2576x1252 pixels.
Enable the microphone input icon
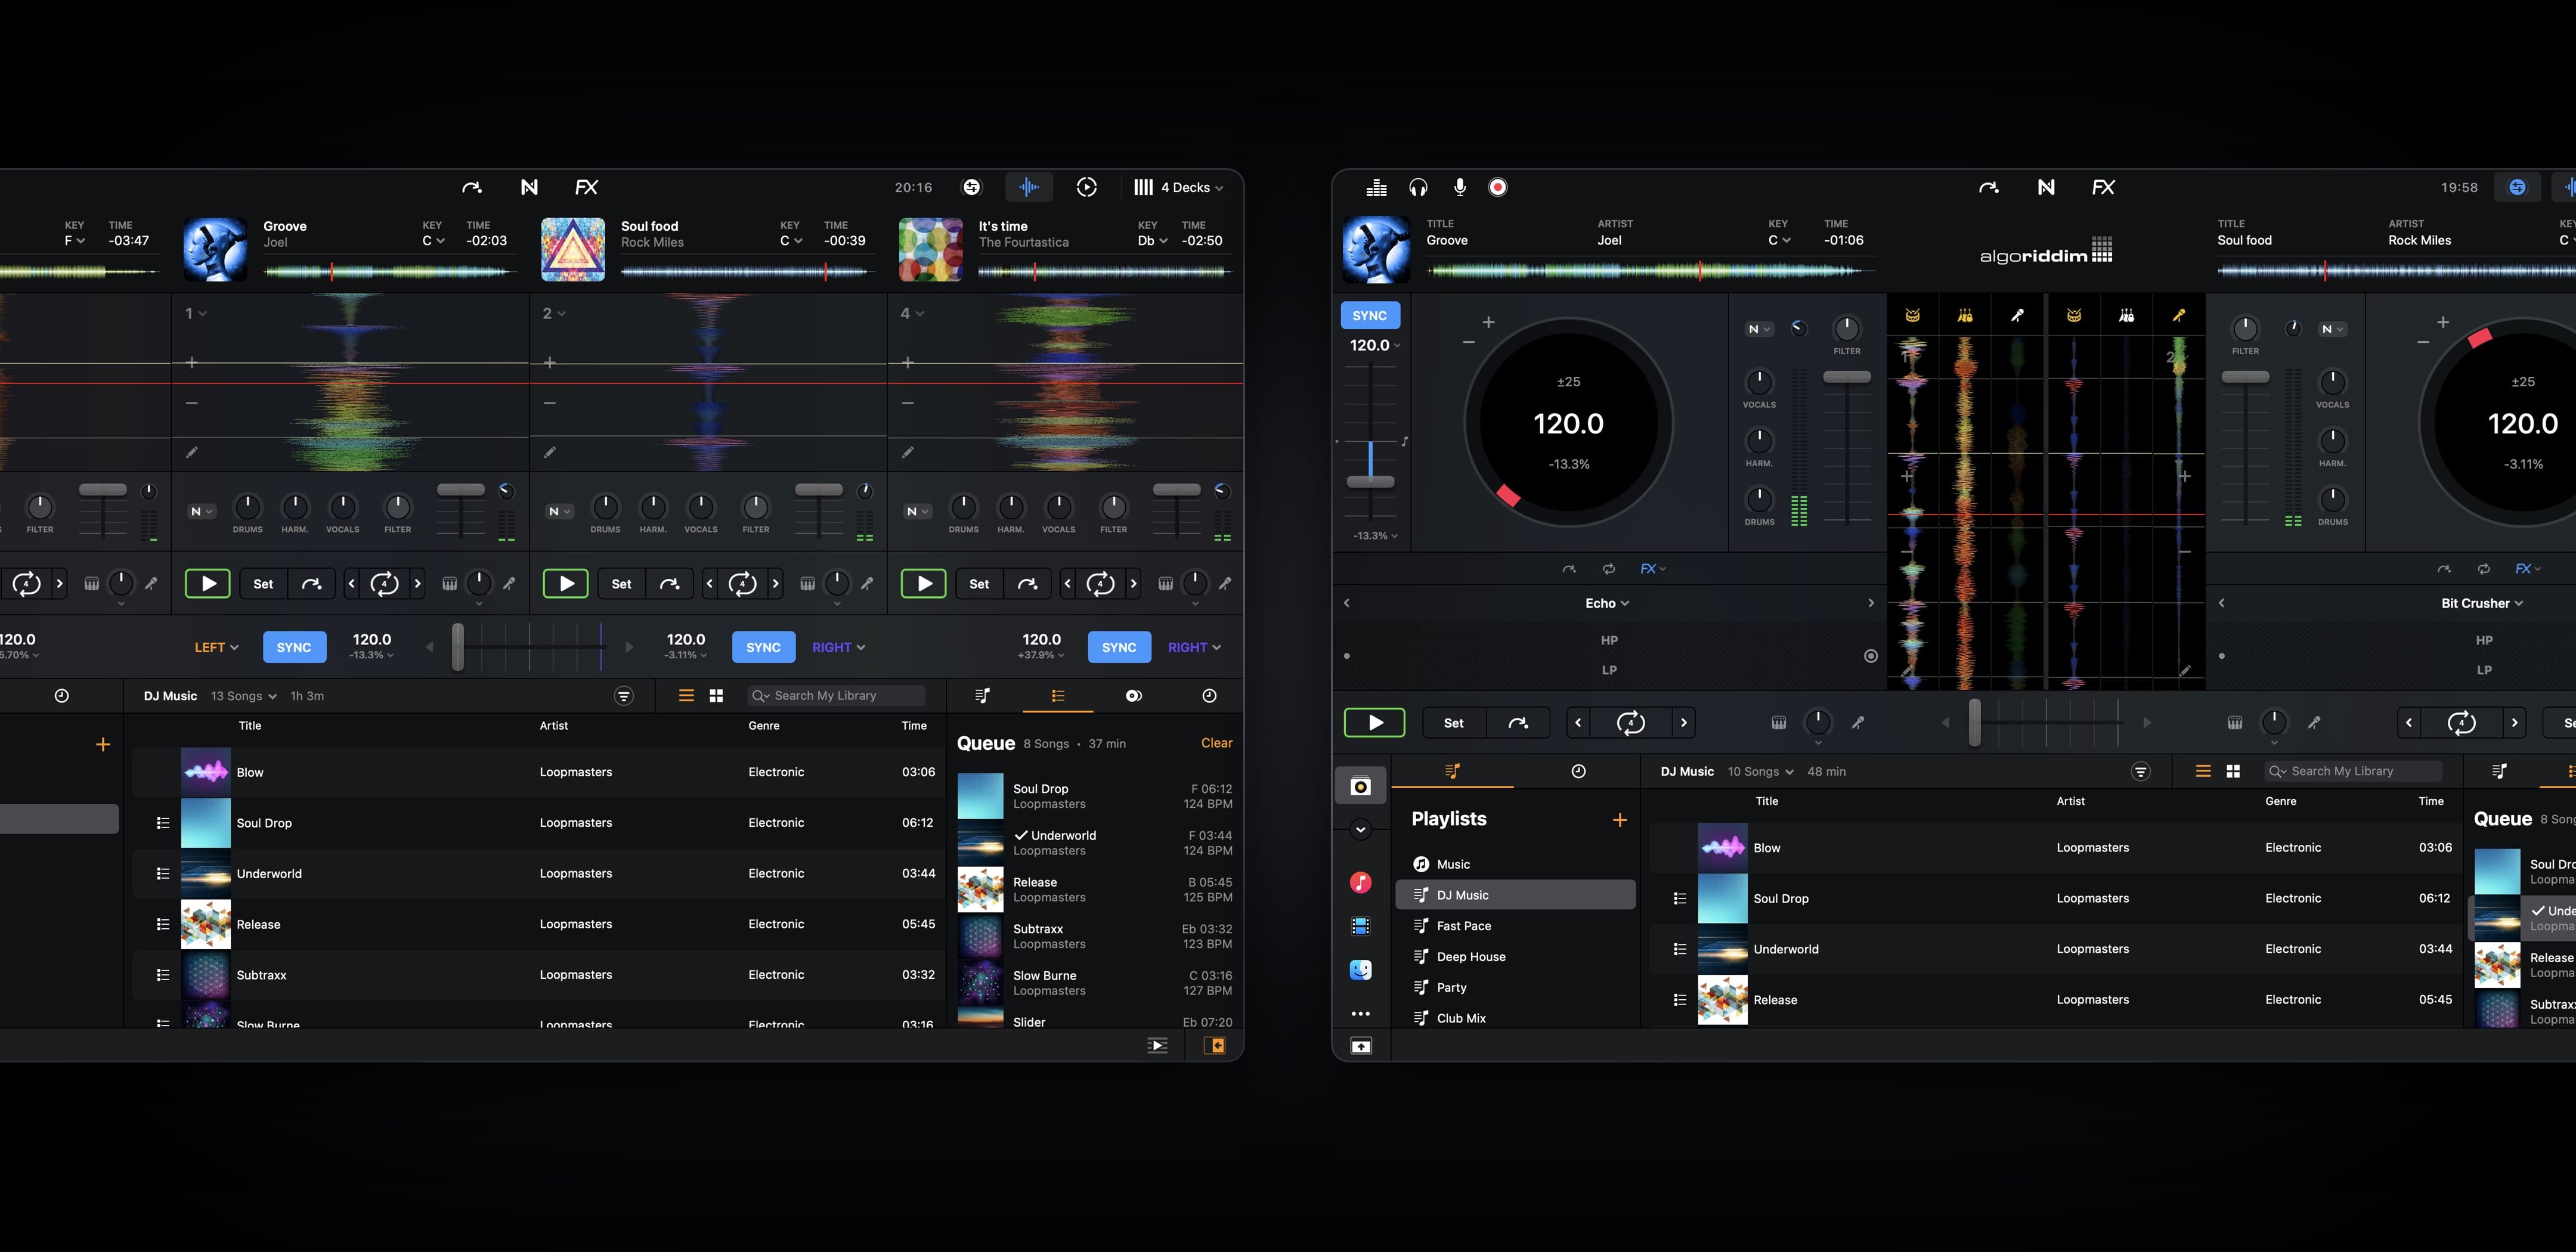point(1459,187)
